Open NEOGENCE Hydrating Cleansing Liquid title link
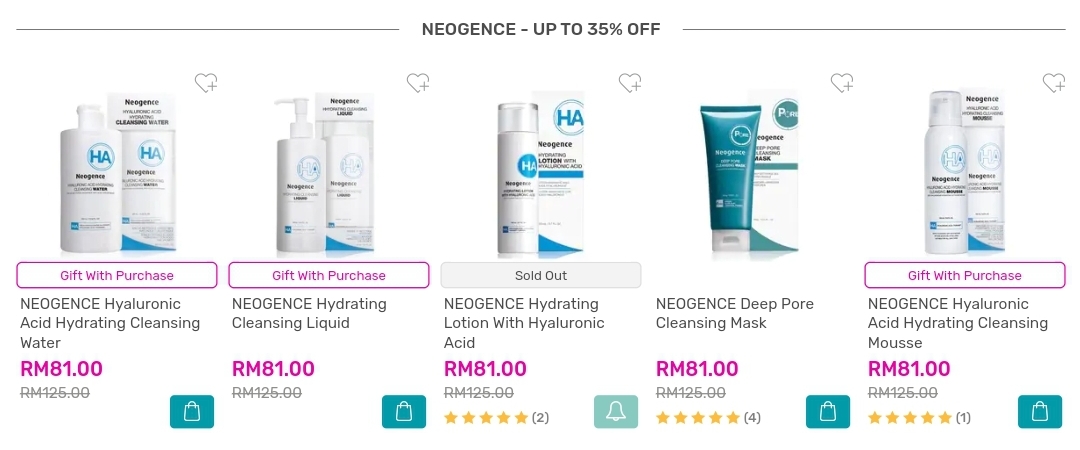 click(309, 314)
